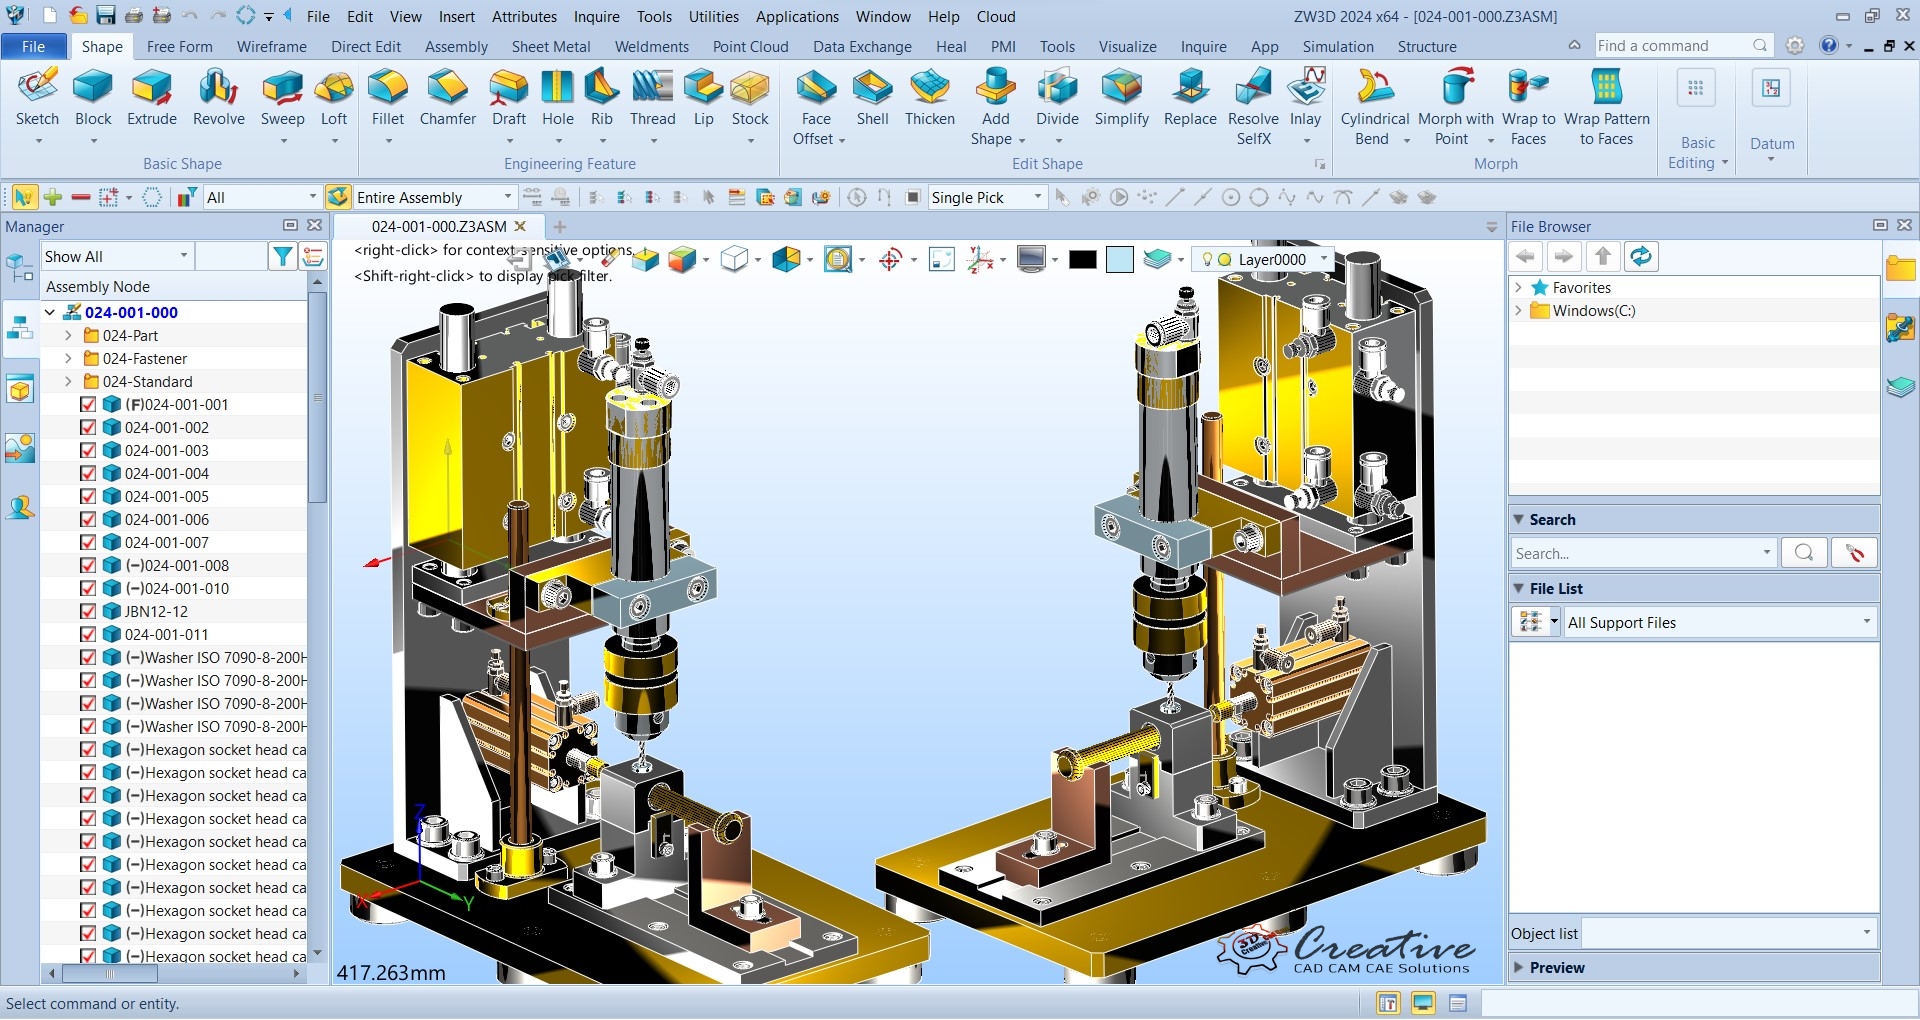Open the Entire Assembly dropdown
This screenshot has height=1020, width=1920.
tap(435, 197)
